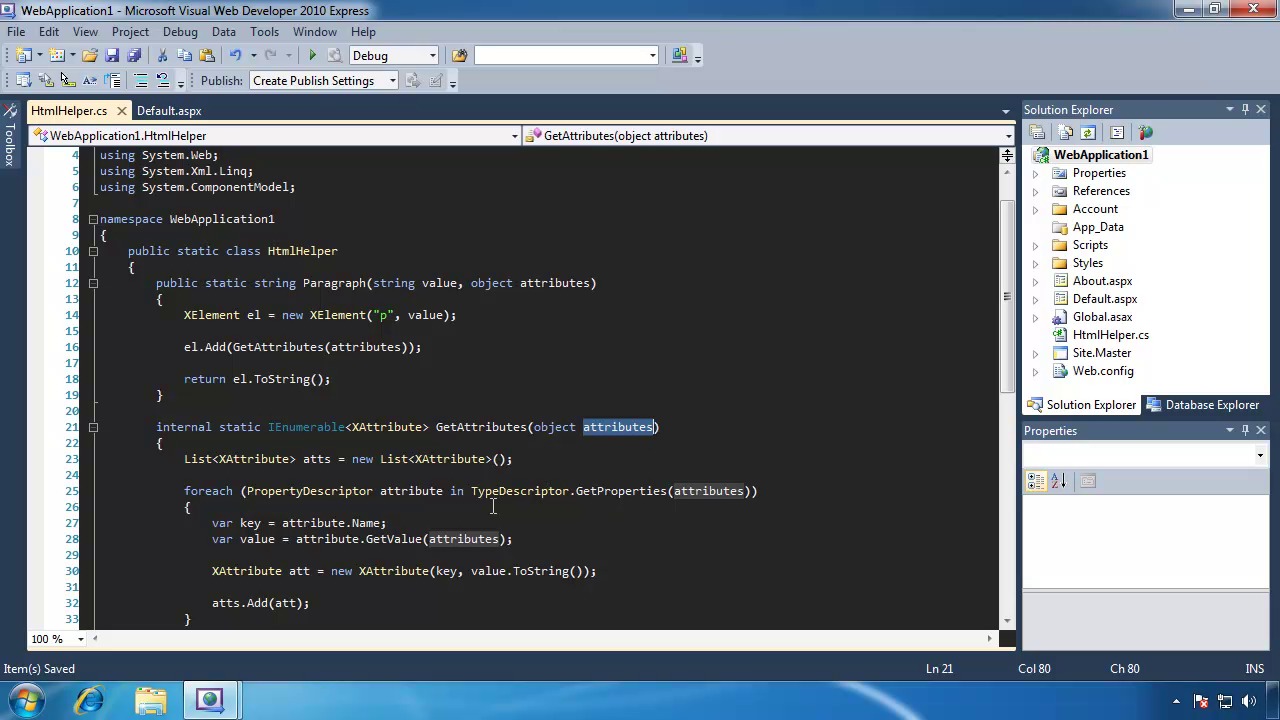Start debugging with the green play icon
The height and width of the screenshot is (720, 1280).
312,55
